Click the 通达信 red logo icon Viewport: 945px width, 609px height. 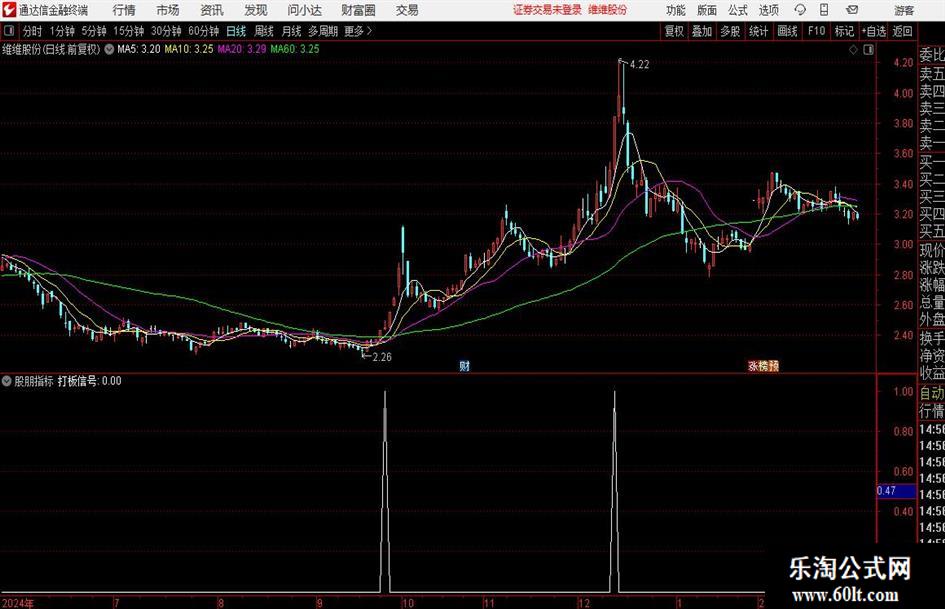click(x=9, y=10)
